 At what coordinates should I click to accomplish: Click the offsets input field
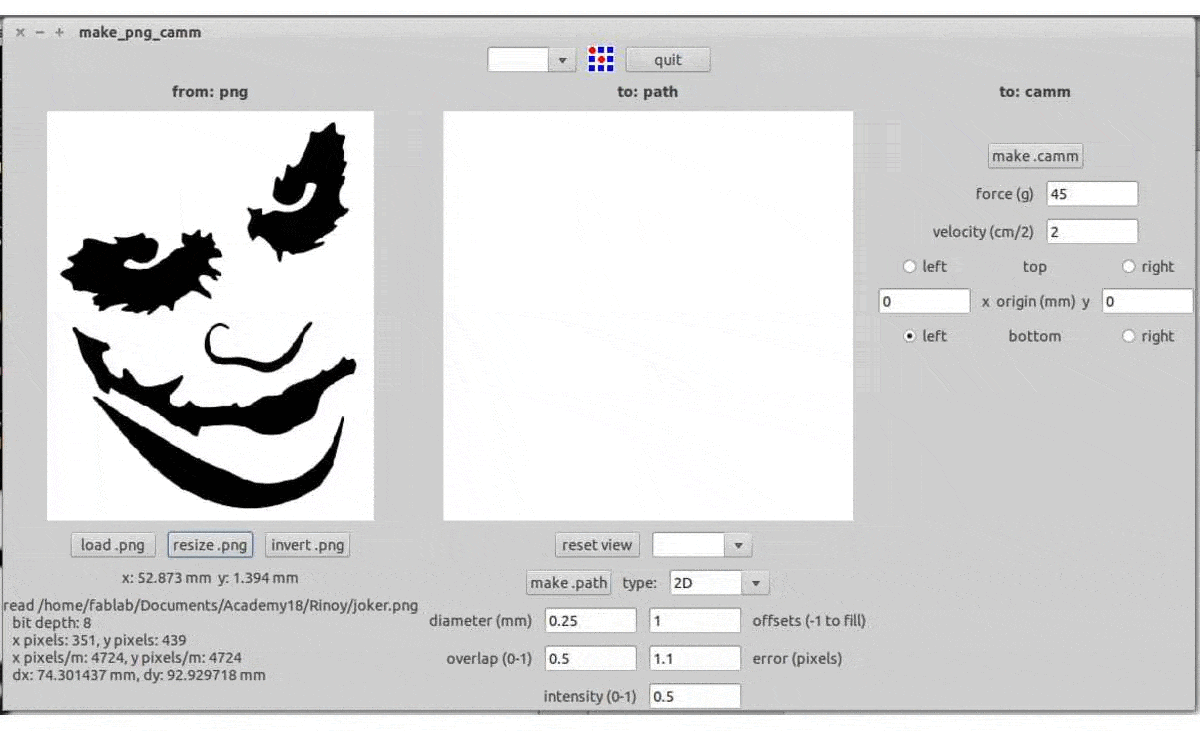click(695, 620)
